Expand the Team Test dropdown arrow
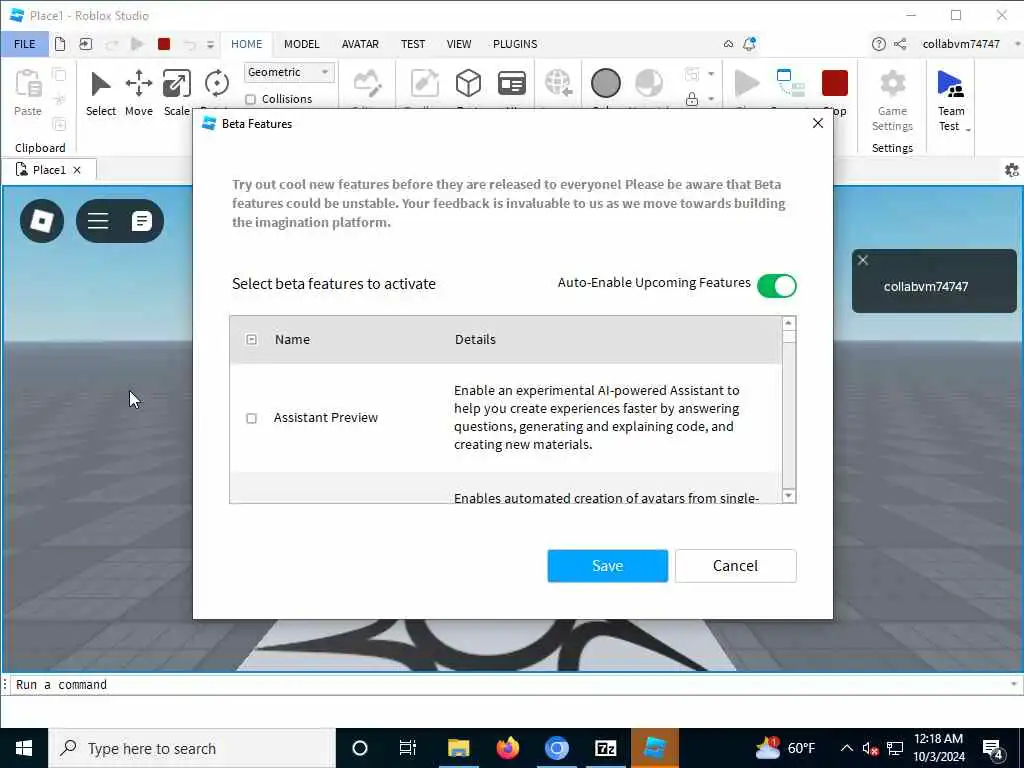Viewport: 1024px width, 768px height. (968, 129)
